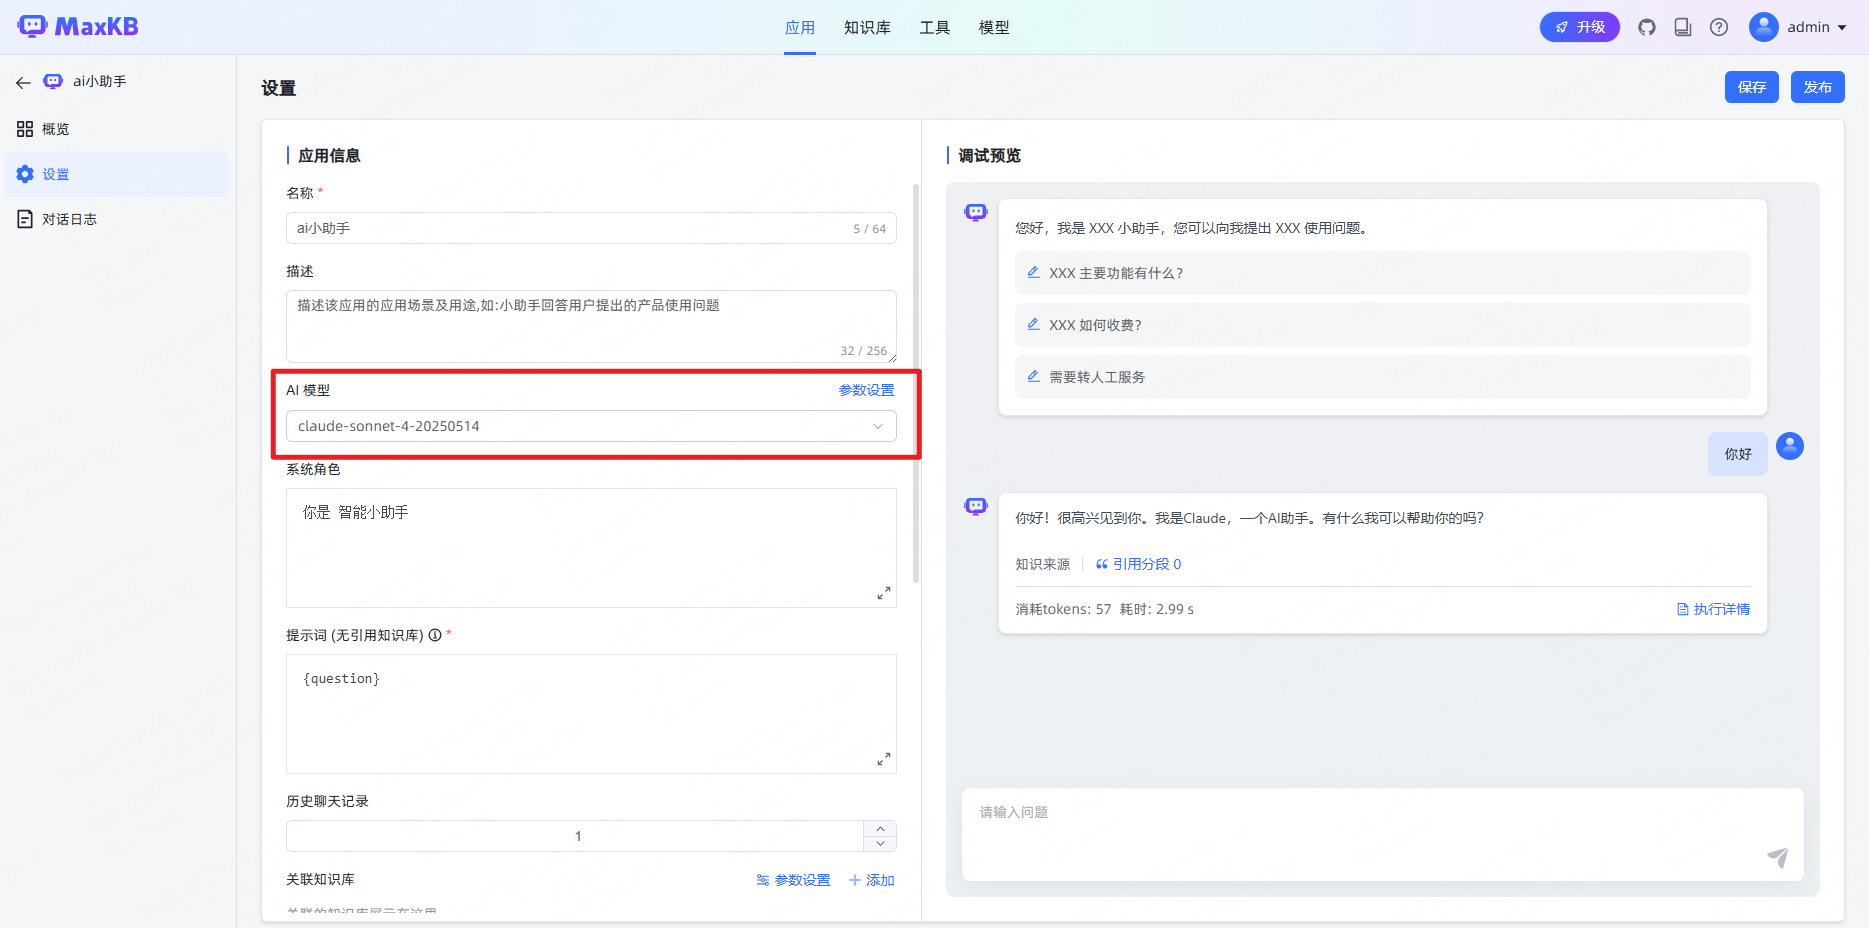Click the 系统角色 textarea
The image size is (1869, 928).
pos(591,548)
